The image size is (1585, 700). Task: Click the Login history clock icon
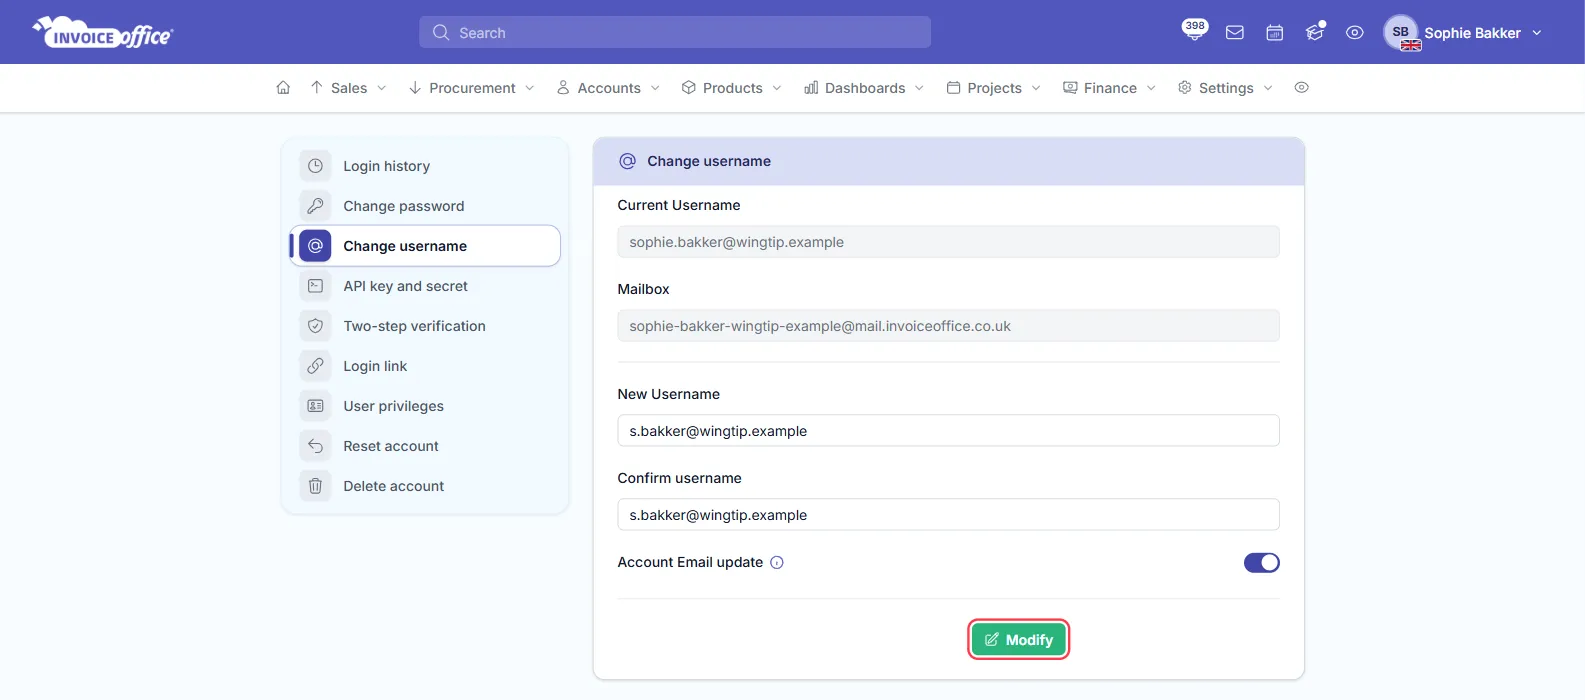[x=315, y=166]
